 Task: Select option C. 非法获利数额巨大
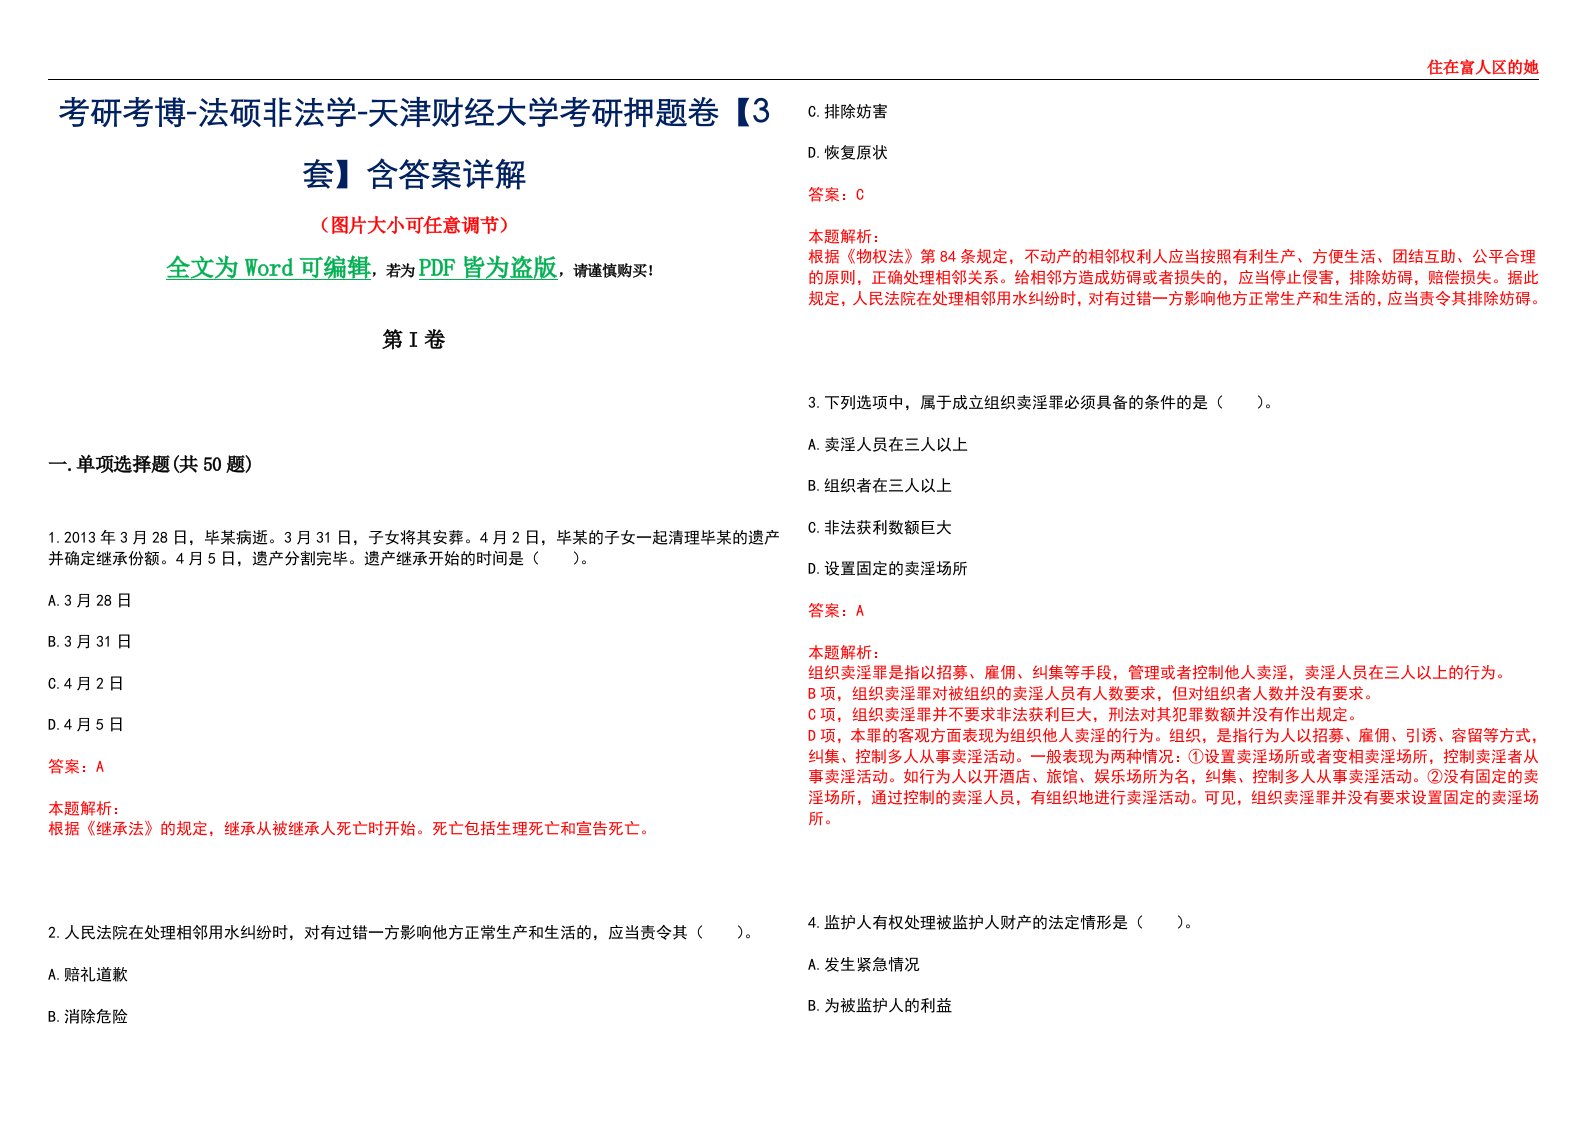tap(880, 527)
